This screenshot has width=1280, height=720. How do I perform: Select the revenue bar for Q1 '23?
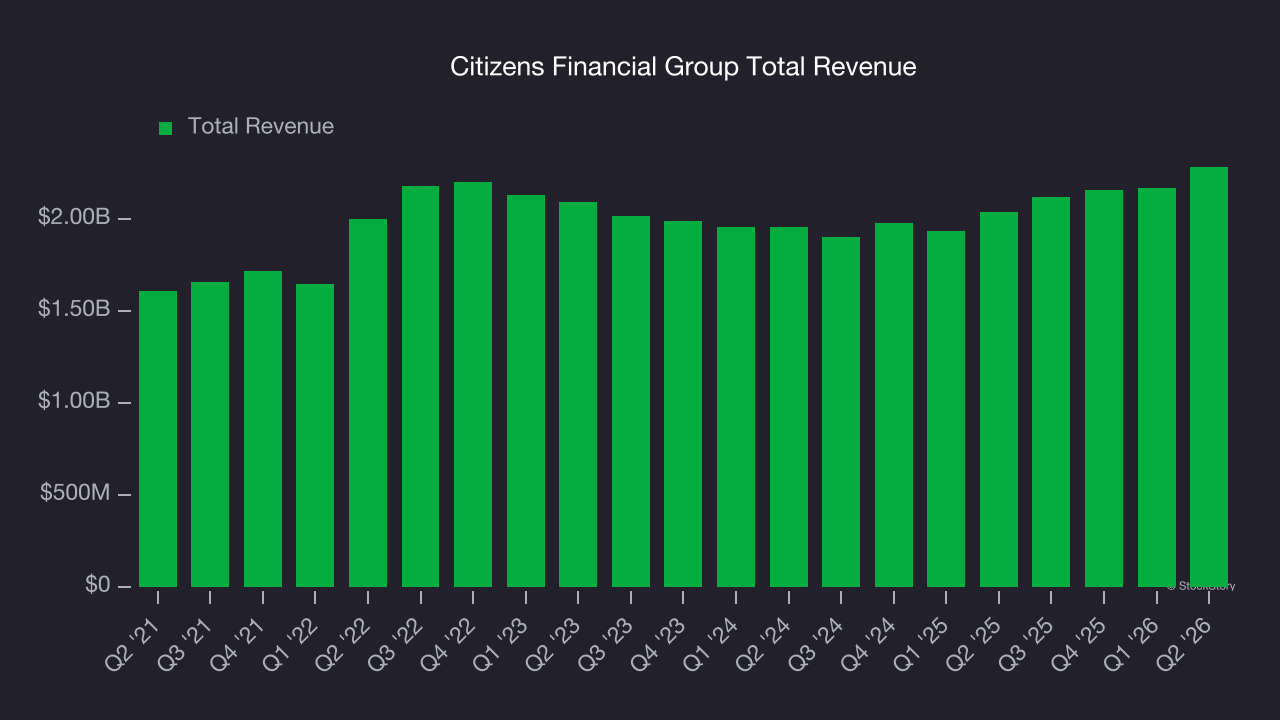[x=526, y=391]
